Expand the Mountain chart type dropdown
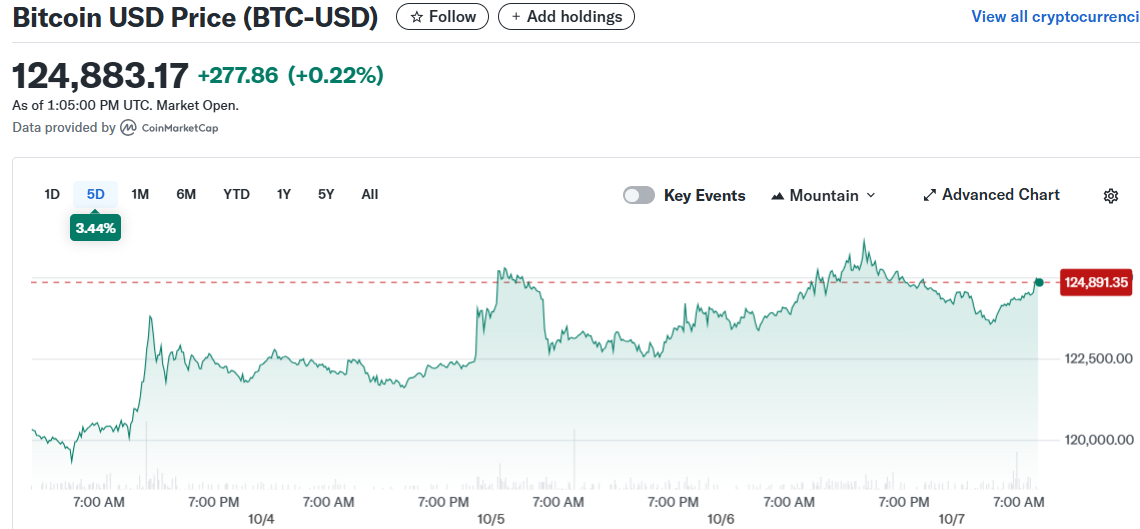The width and height of the screenshot is (1140, 529). pos(870,196)
